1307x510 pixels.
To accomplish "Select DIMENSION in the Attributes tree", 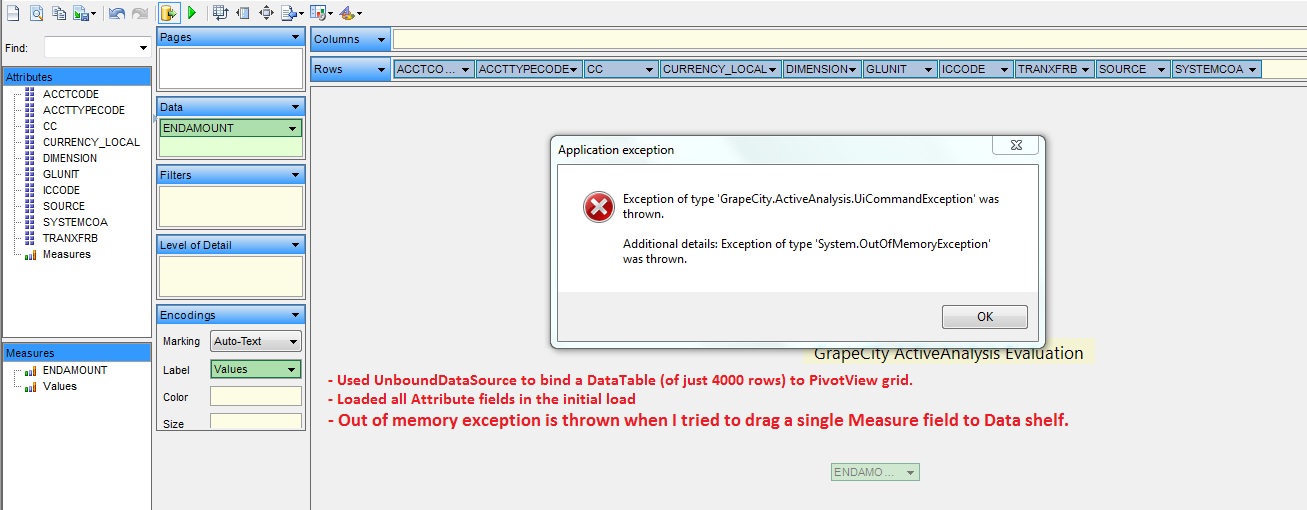I will click(70, 158).
